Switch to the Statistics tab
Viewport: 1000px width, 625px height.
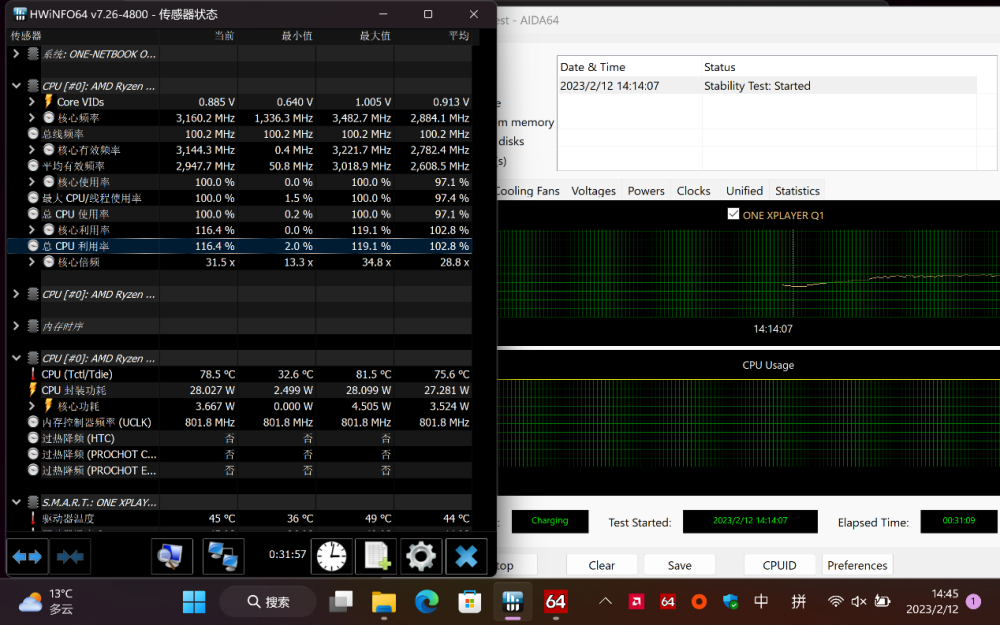pyautogui.click(x=797, y=191)
